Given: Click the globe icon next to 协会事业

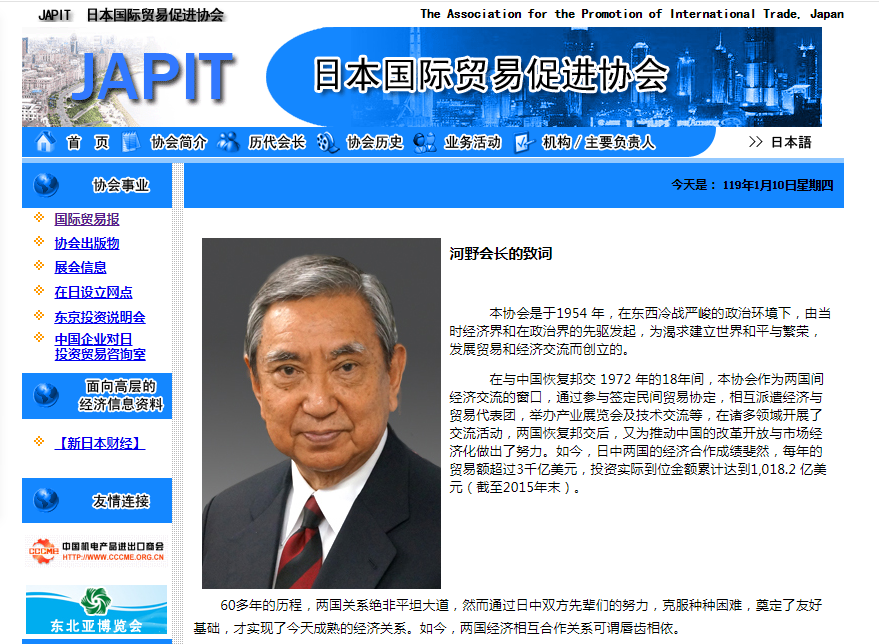Looking at the screenshot, I should click(x=46, y=185).
